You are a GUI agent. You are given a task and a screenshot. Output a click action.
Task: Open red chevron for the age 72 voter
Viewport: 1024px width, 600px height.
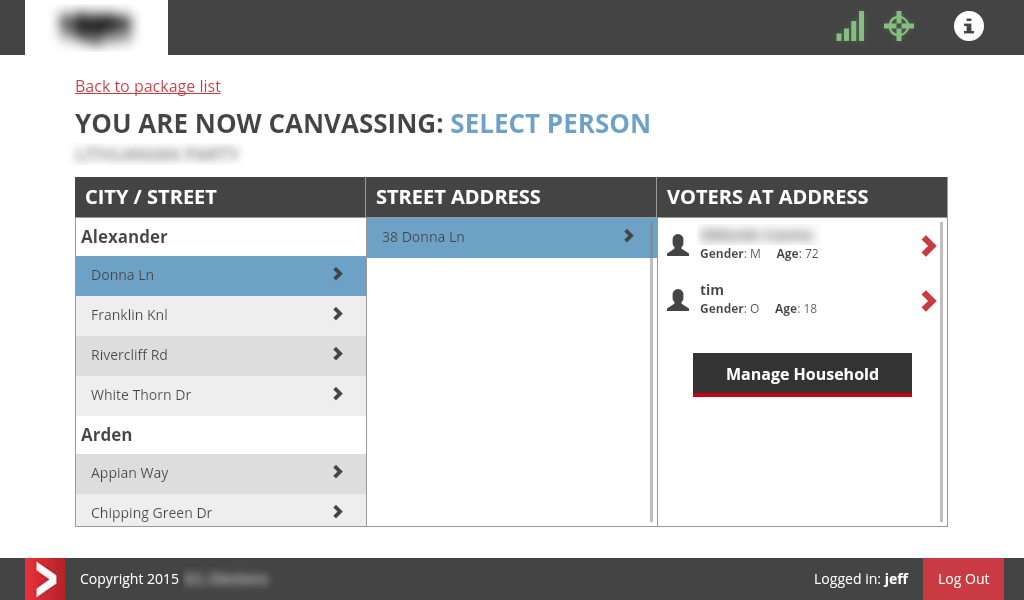tap(928, 245)
